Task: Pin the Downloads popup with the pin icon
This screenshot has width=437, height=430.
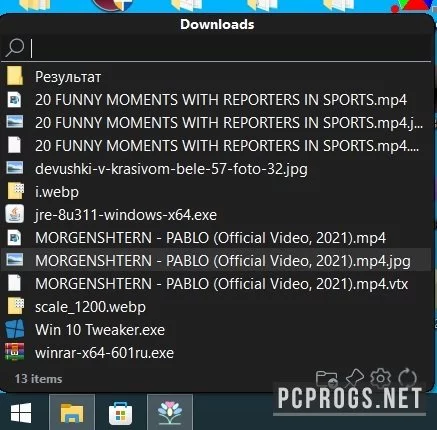Action: tap(354, 378)
